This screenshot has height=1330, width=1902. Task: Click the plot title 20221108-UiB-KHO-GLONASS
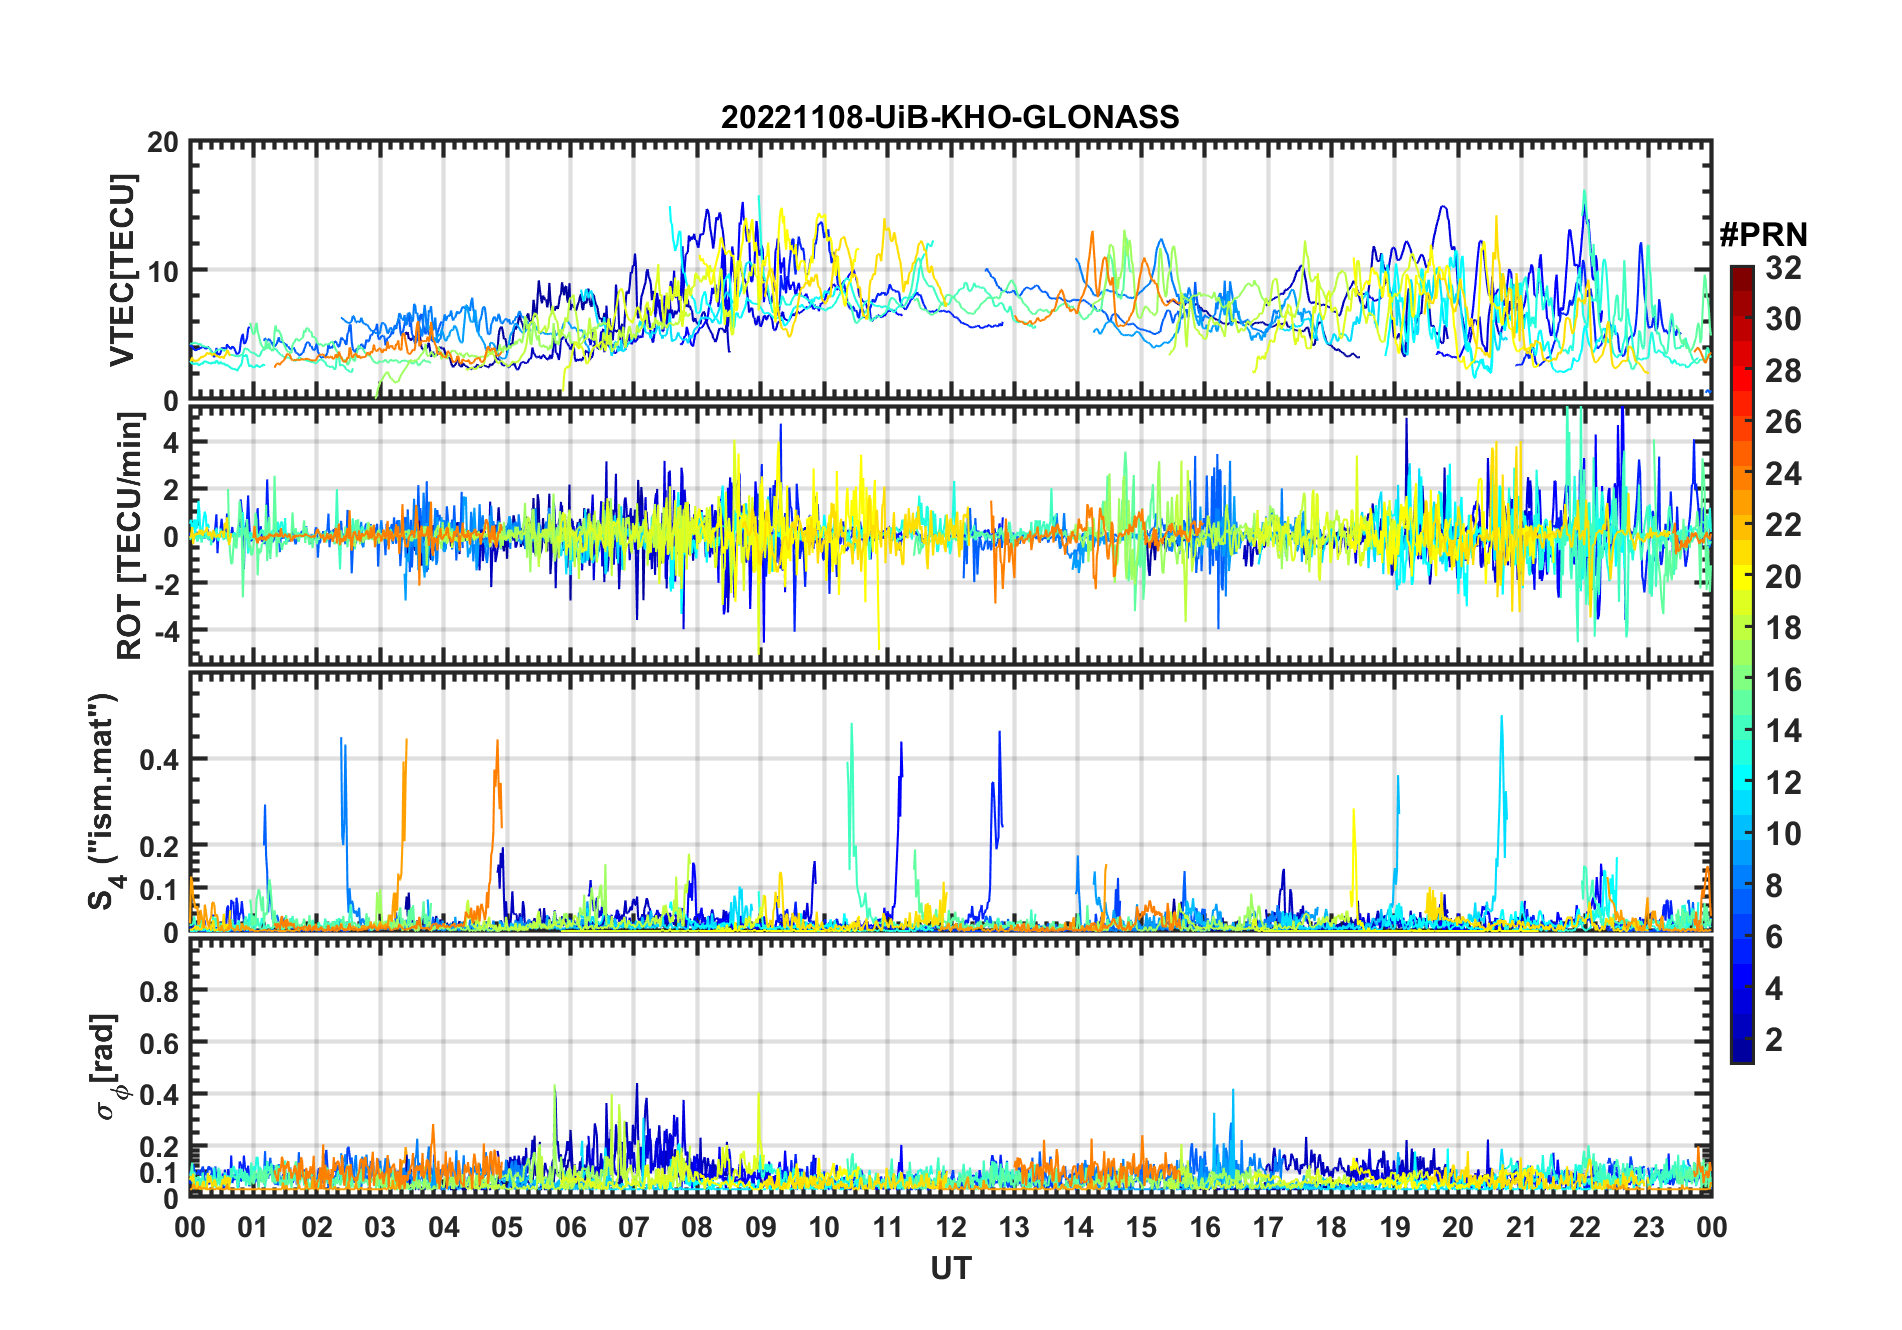(x=950, y=118)
